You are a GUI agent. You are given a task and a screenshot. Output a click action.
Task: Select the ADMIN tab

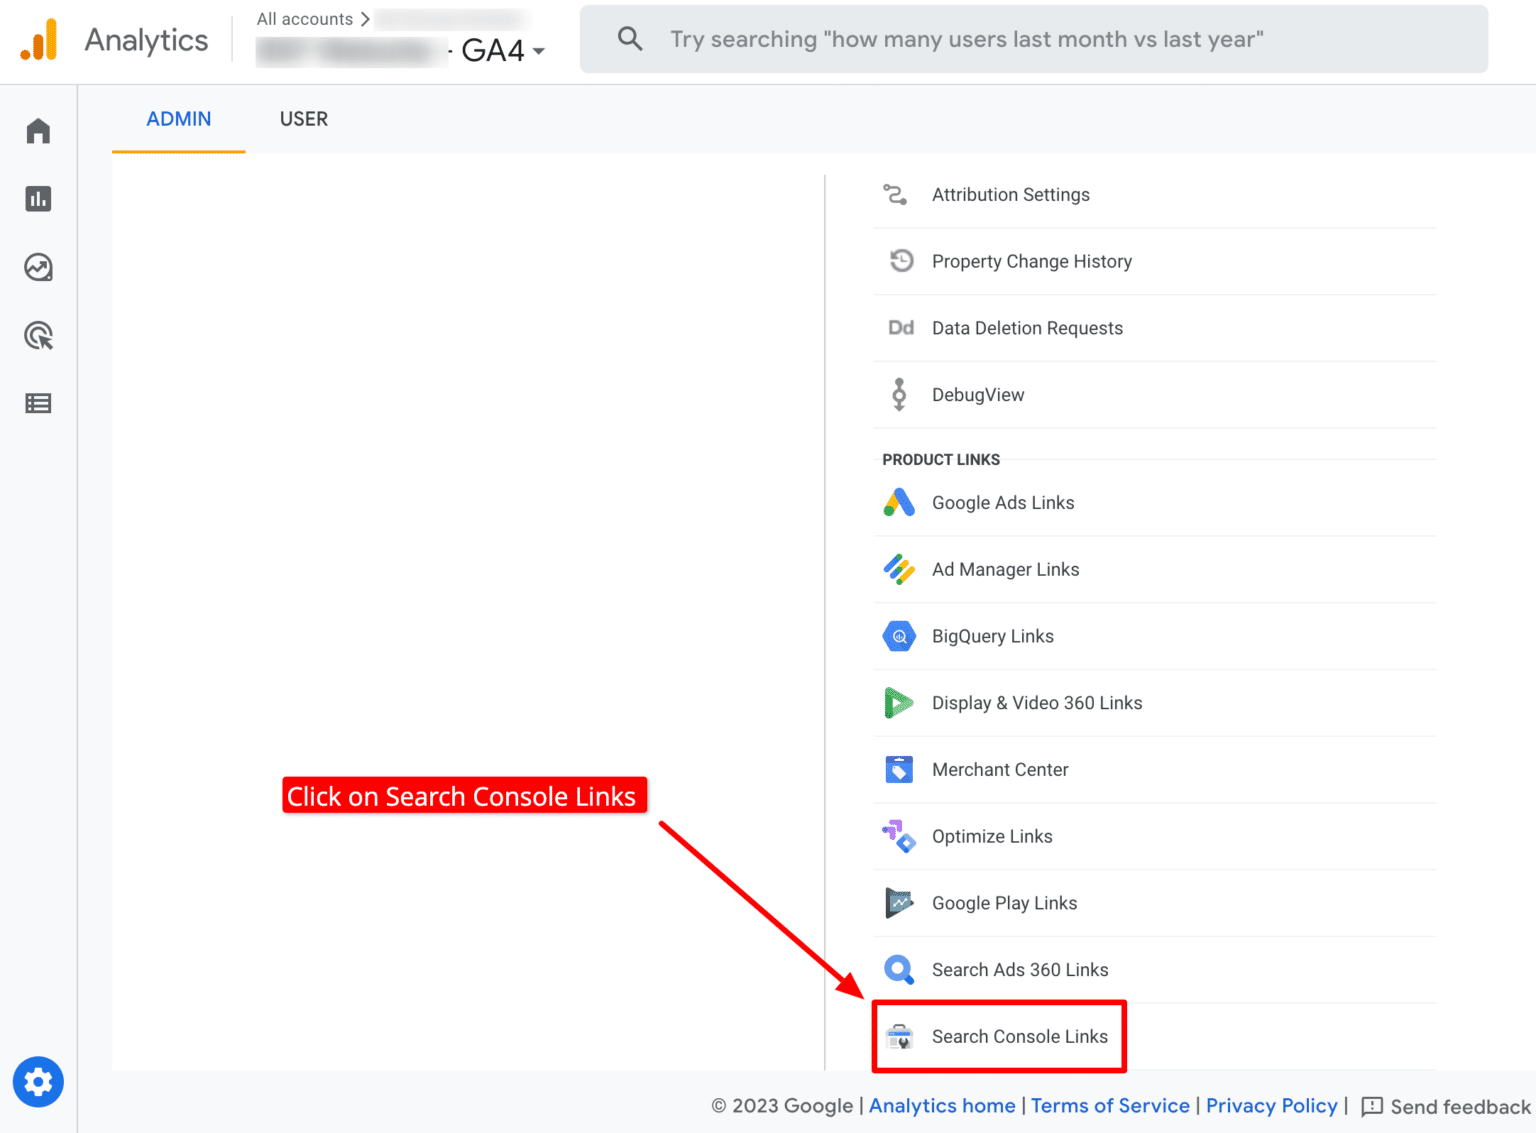(178, 119)
